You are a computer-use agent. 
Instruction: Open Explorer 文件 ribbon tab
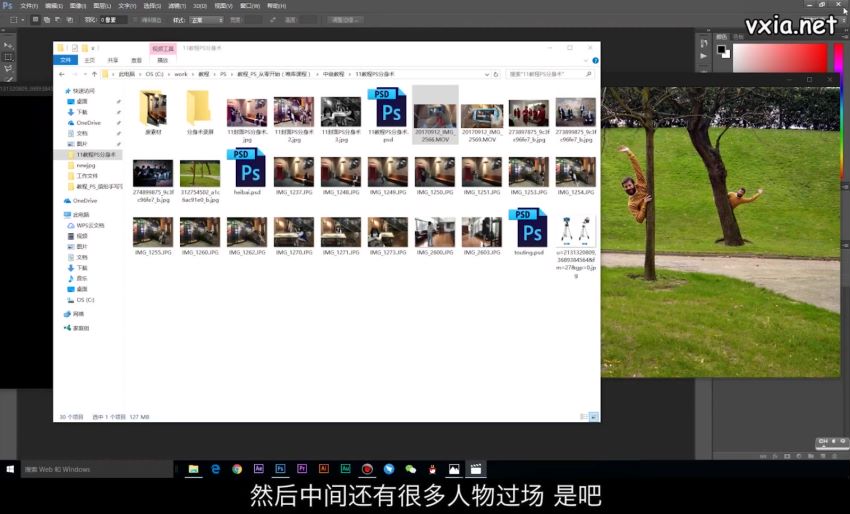[x=66, y=60]
